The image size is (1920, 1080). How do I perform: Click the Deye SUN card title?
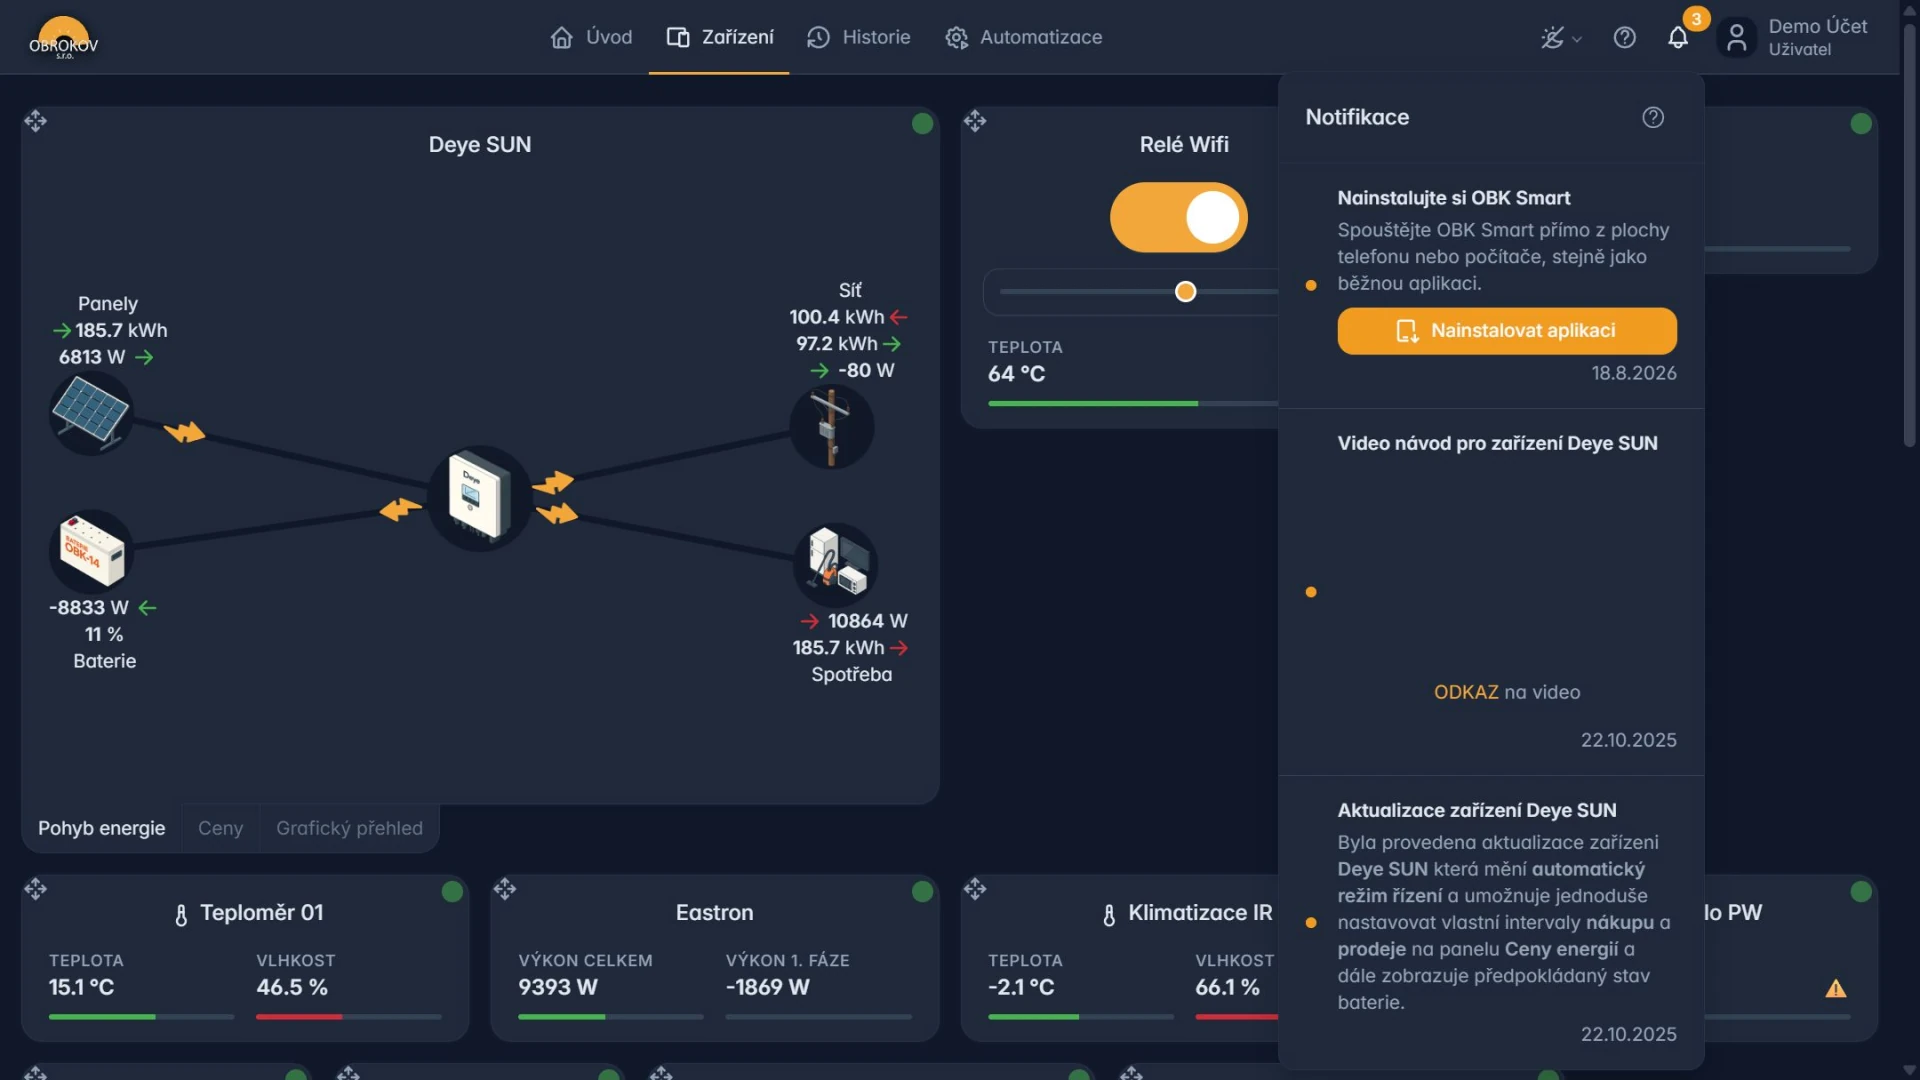[480, 145]
